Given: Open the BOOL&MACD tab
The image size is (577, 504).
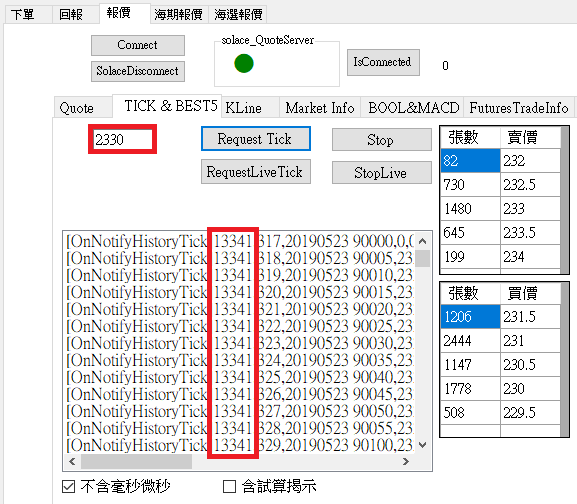Looking at the screenshot, I should (x=413, y=108).
